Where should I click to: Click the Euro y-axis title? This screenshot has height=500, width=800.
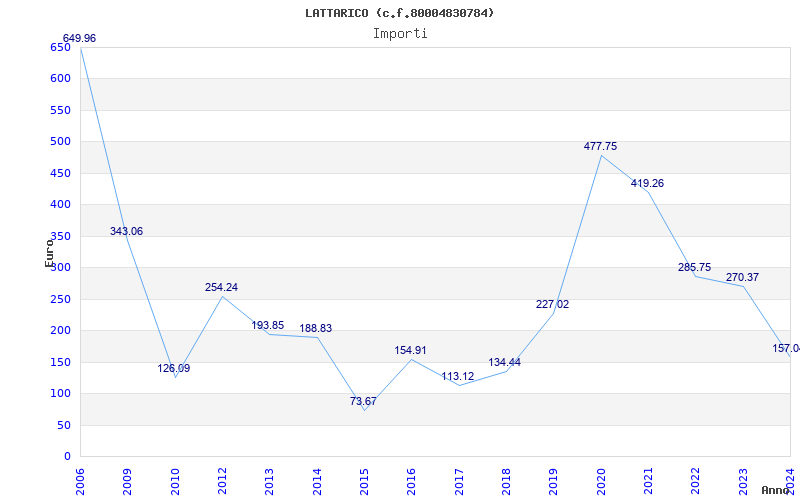[x=49, y=253]
